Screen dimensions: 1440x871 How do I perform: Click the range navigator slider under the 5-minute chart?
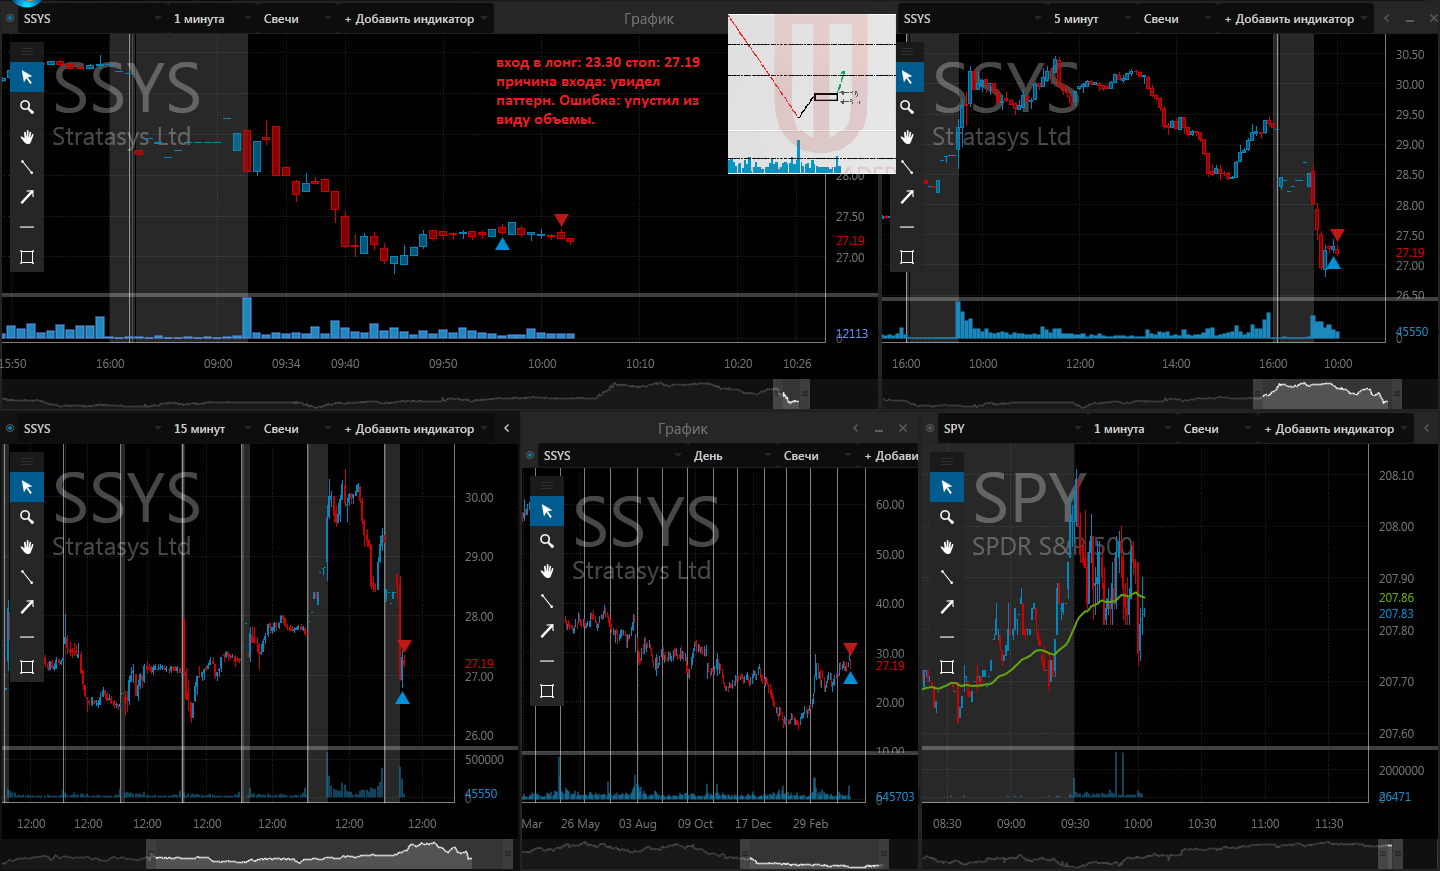pos(1328,393)
